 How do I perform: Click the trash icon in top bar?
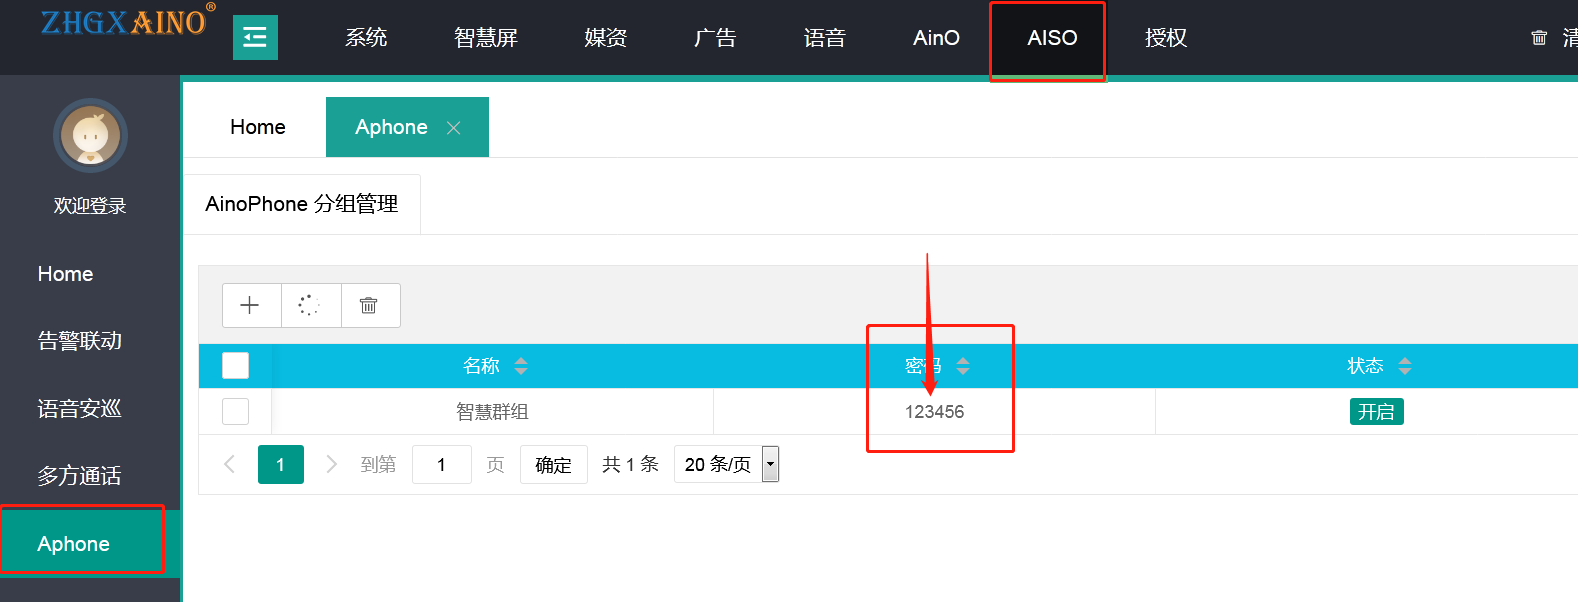click(x=1539, y=38)
